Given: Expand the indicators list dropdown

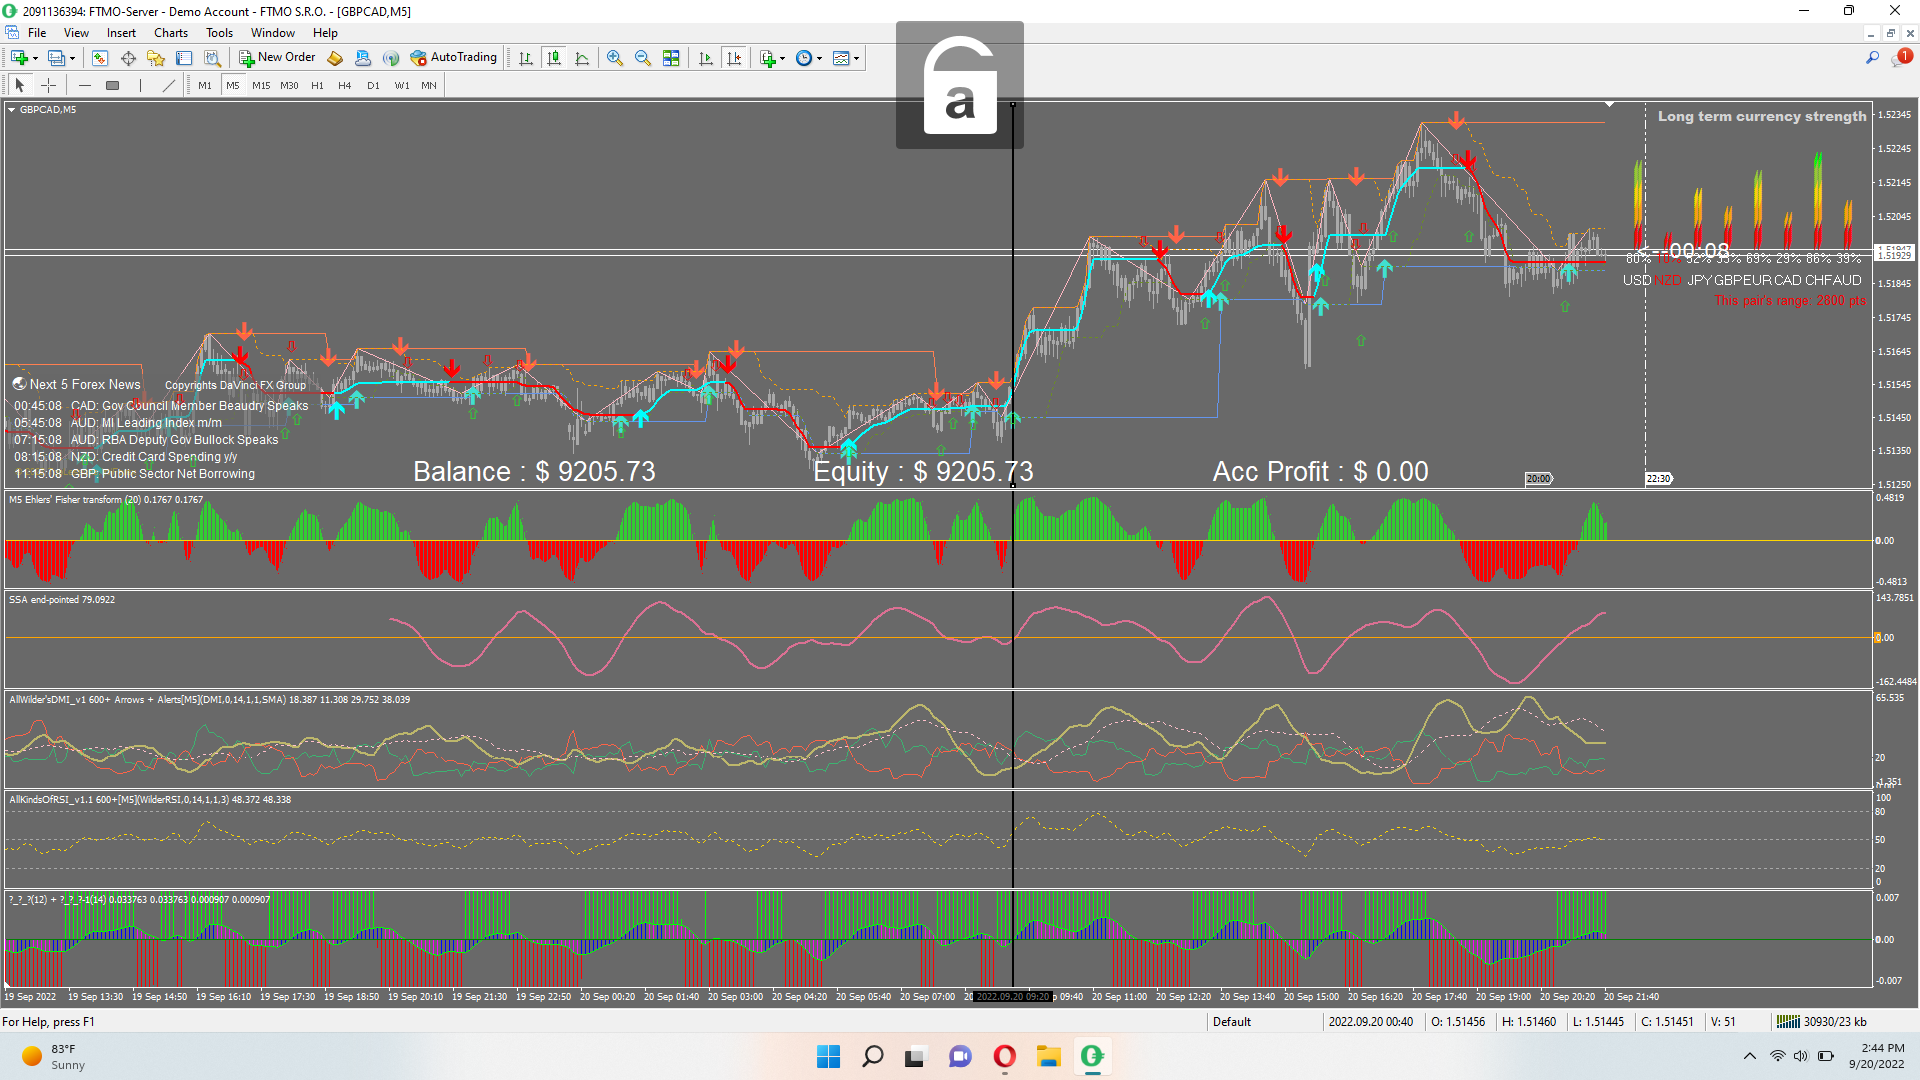Looking at the screenshot, I should [782, 58].
